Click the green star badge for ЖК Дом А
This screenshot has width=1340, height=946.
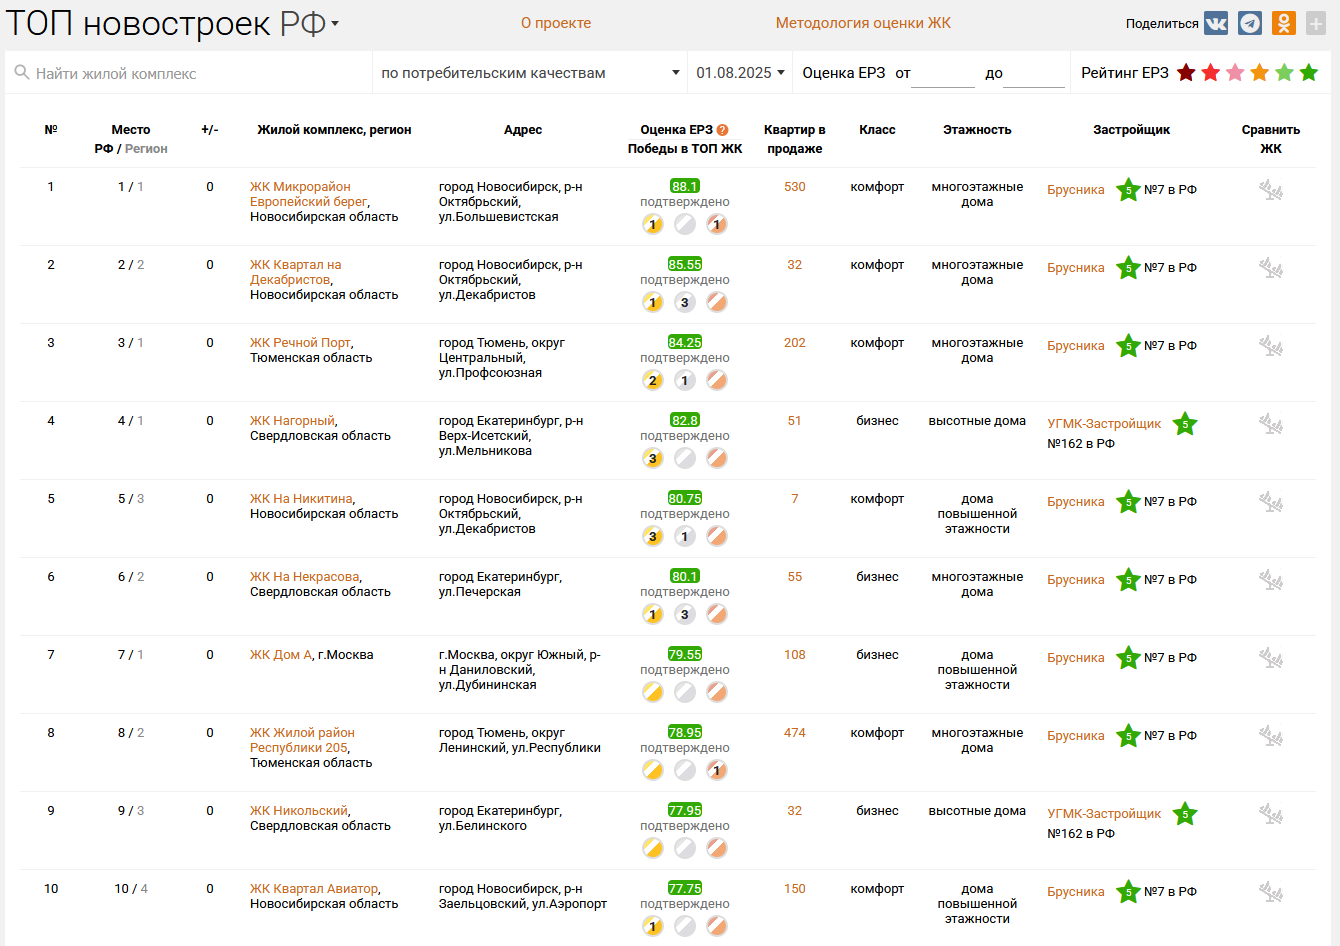click(1128, 658)
